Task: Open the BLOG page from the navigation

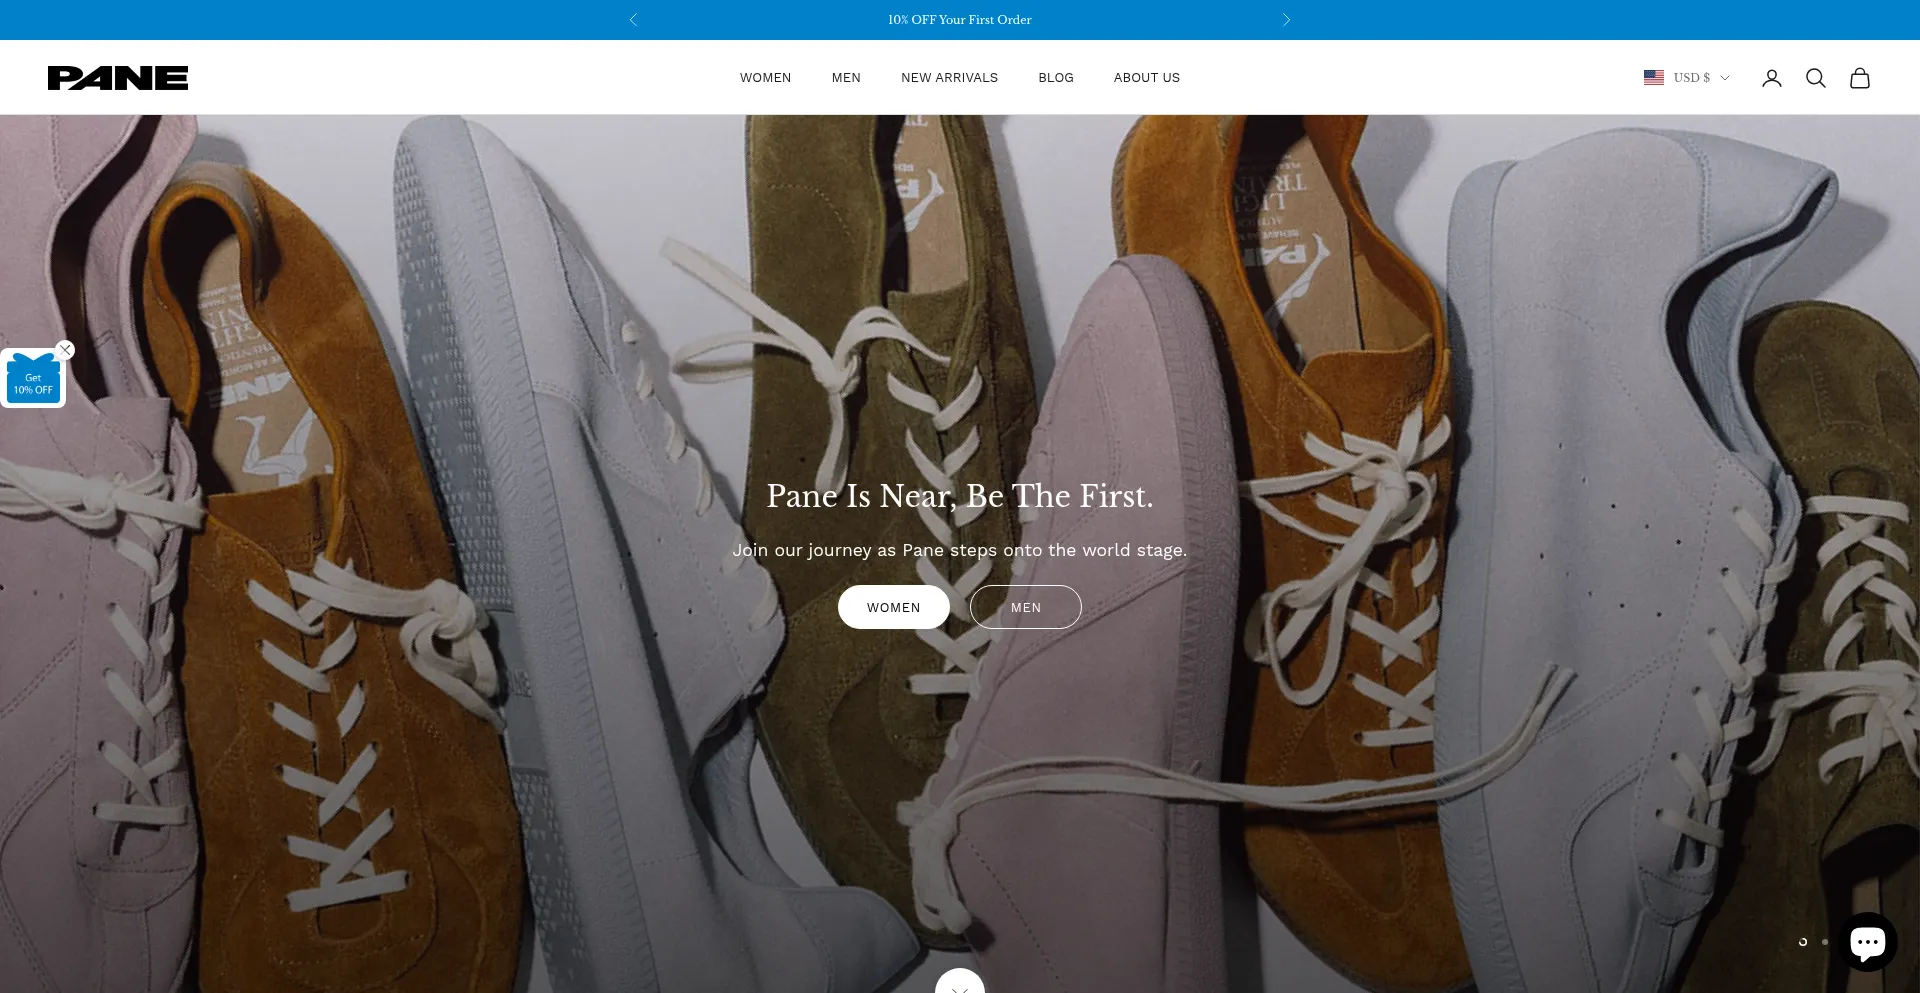Action: click(x=1055, y=78)
